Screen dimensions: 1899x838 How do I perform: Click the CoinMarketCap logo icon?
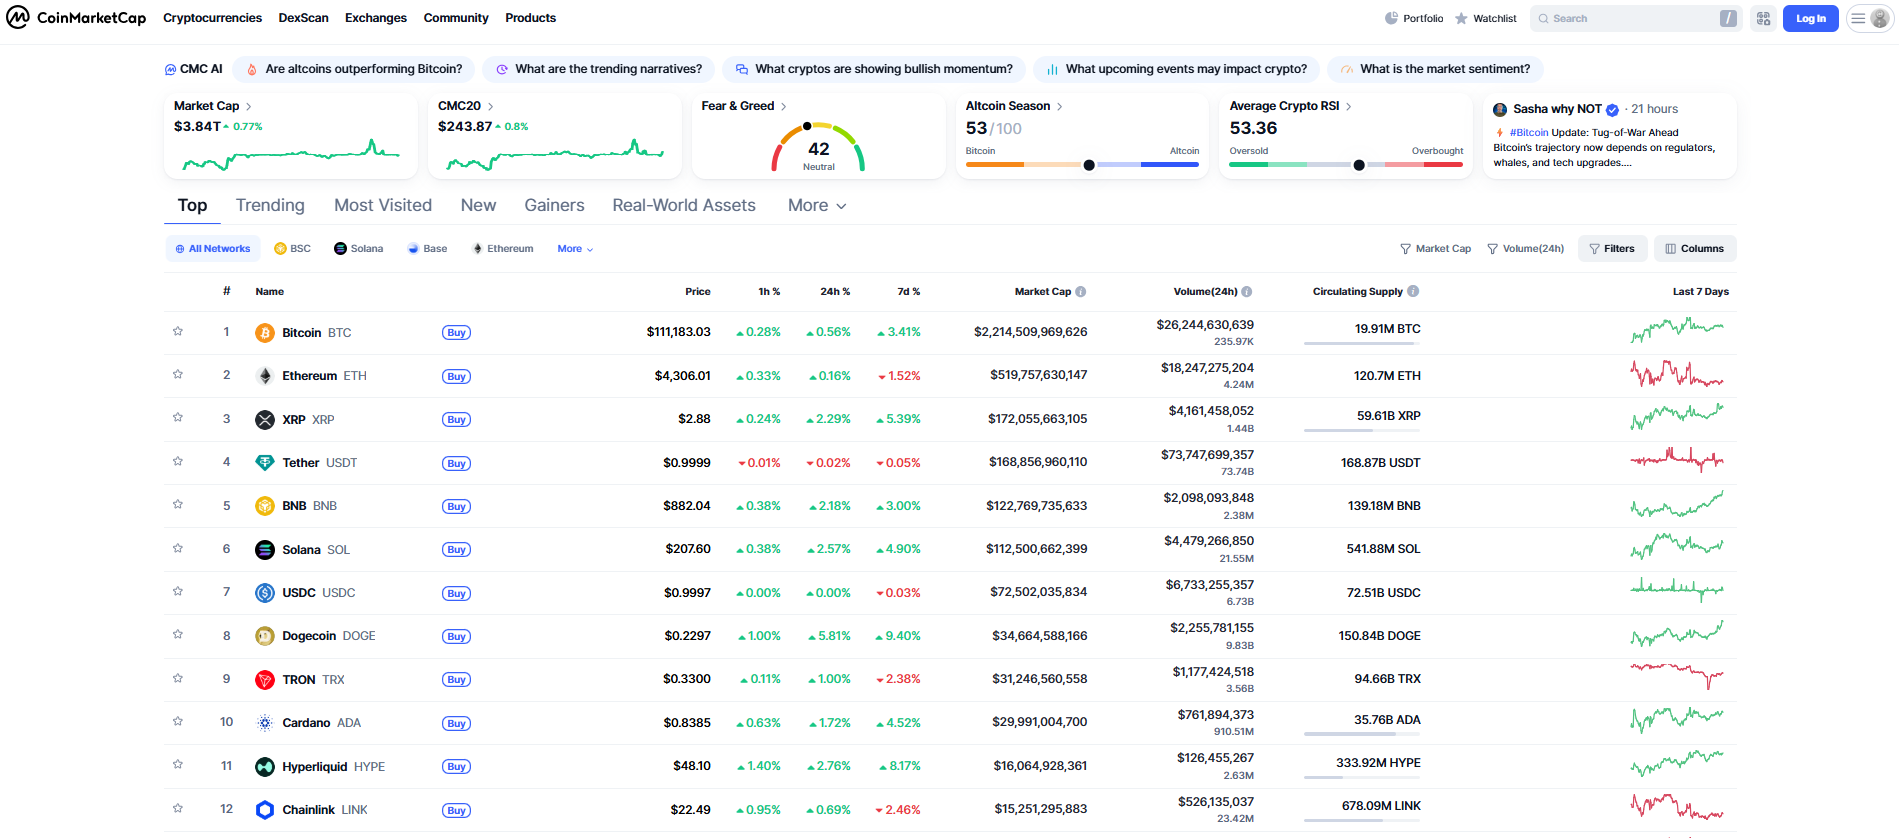(x=18, y=17)
